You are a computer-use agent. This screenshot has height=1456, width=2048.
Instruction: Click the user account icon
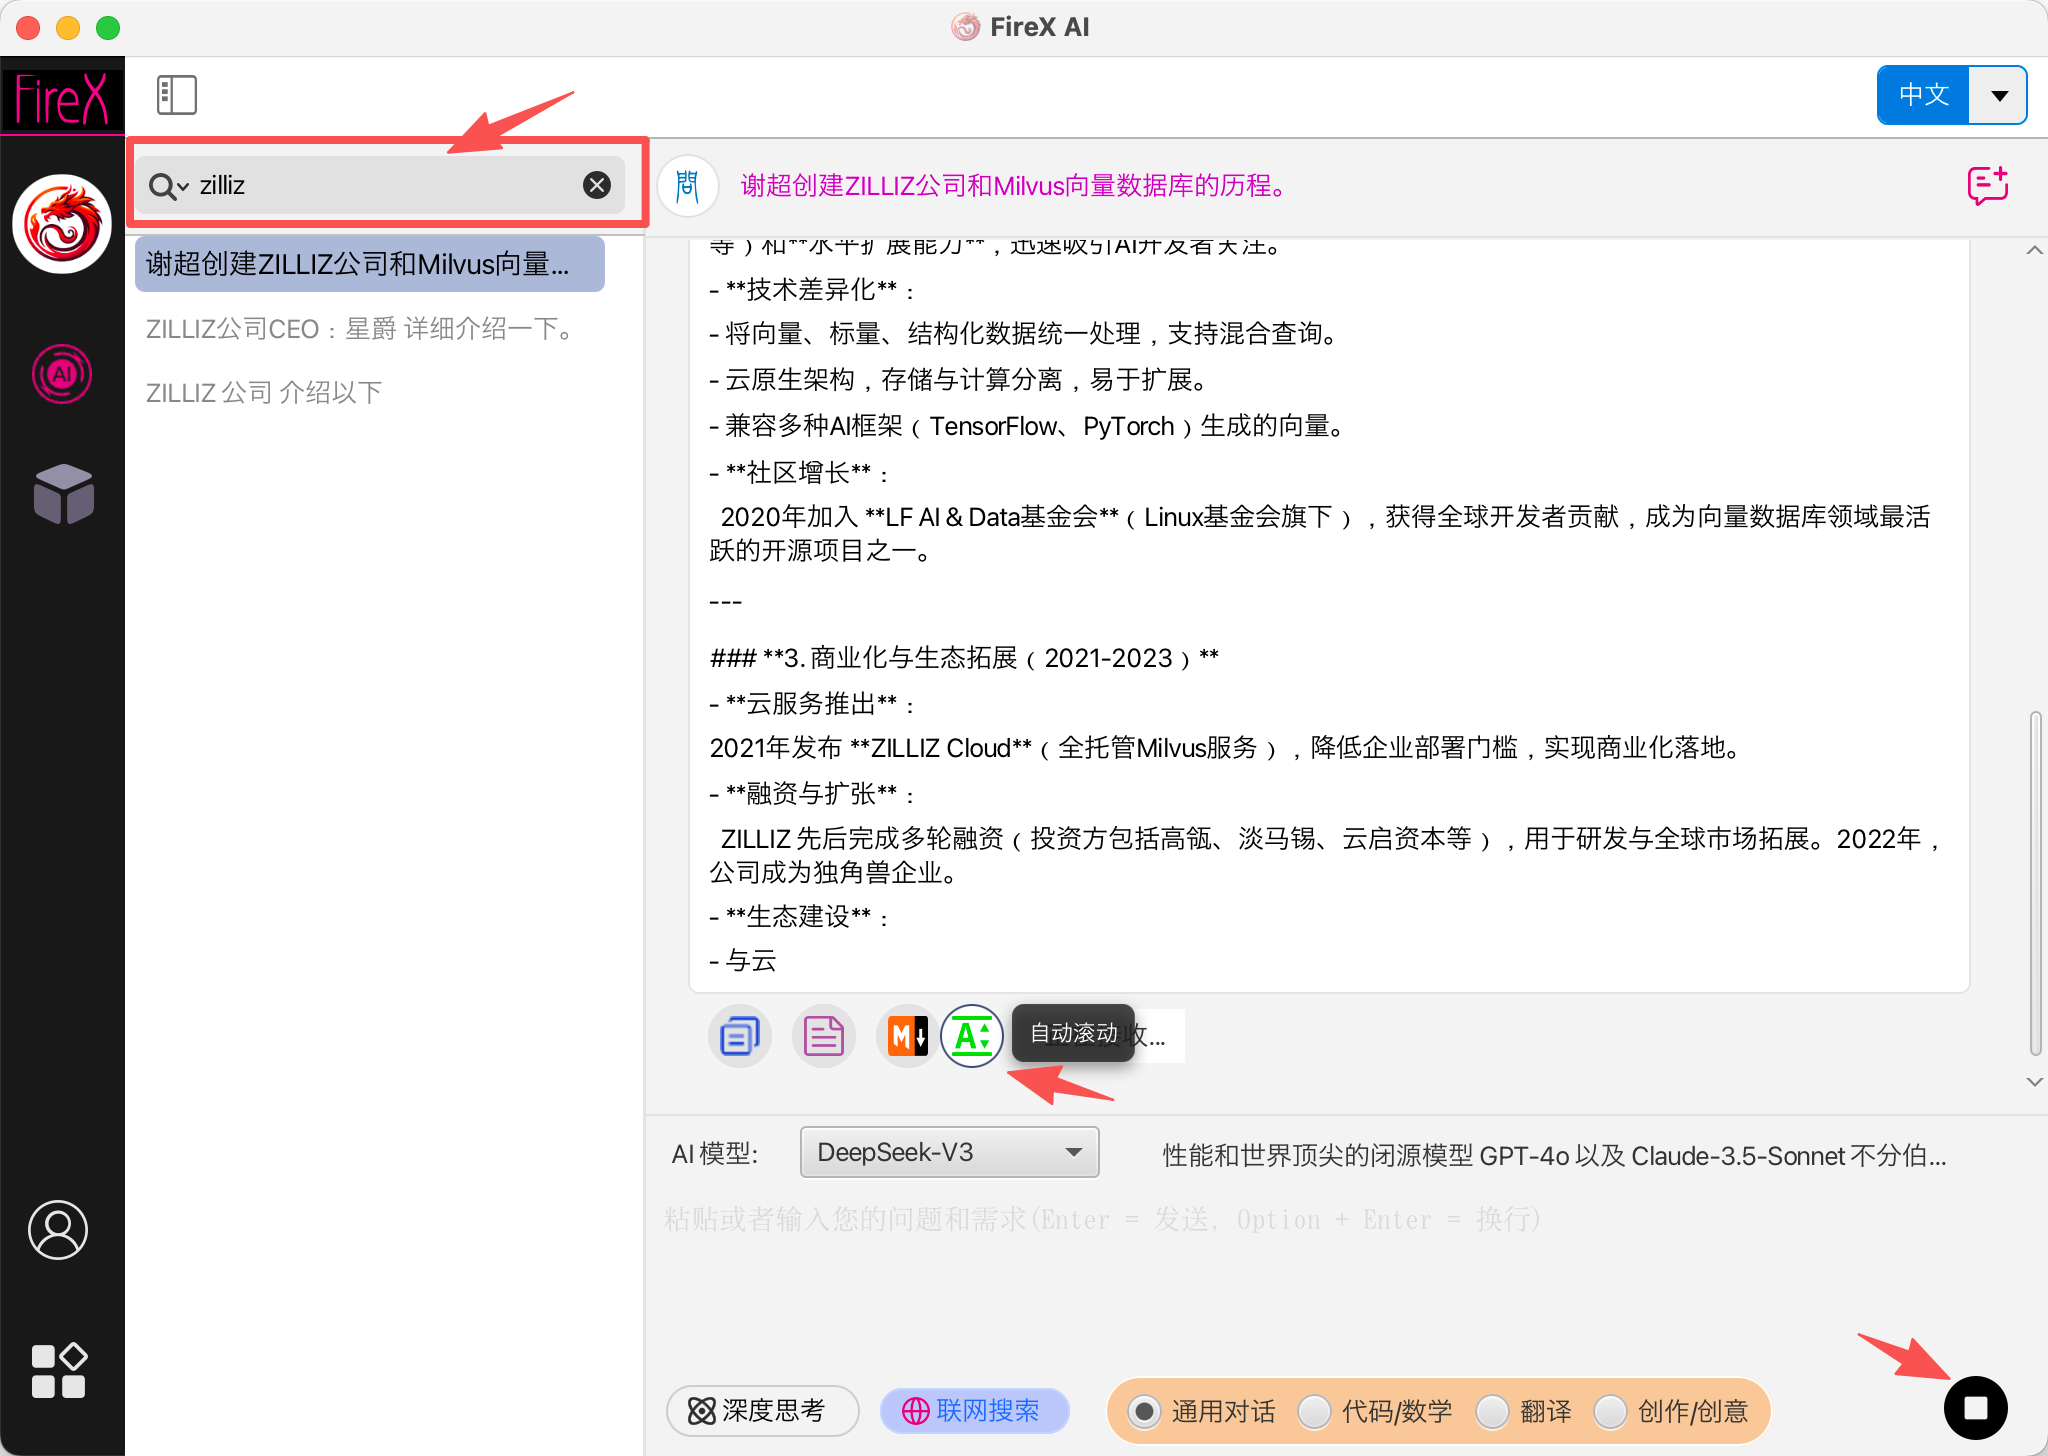click(x=59, y=1232)
